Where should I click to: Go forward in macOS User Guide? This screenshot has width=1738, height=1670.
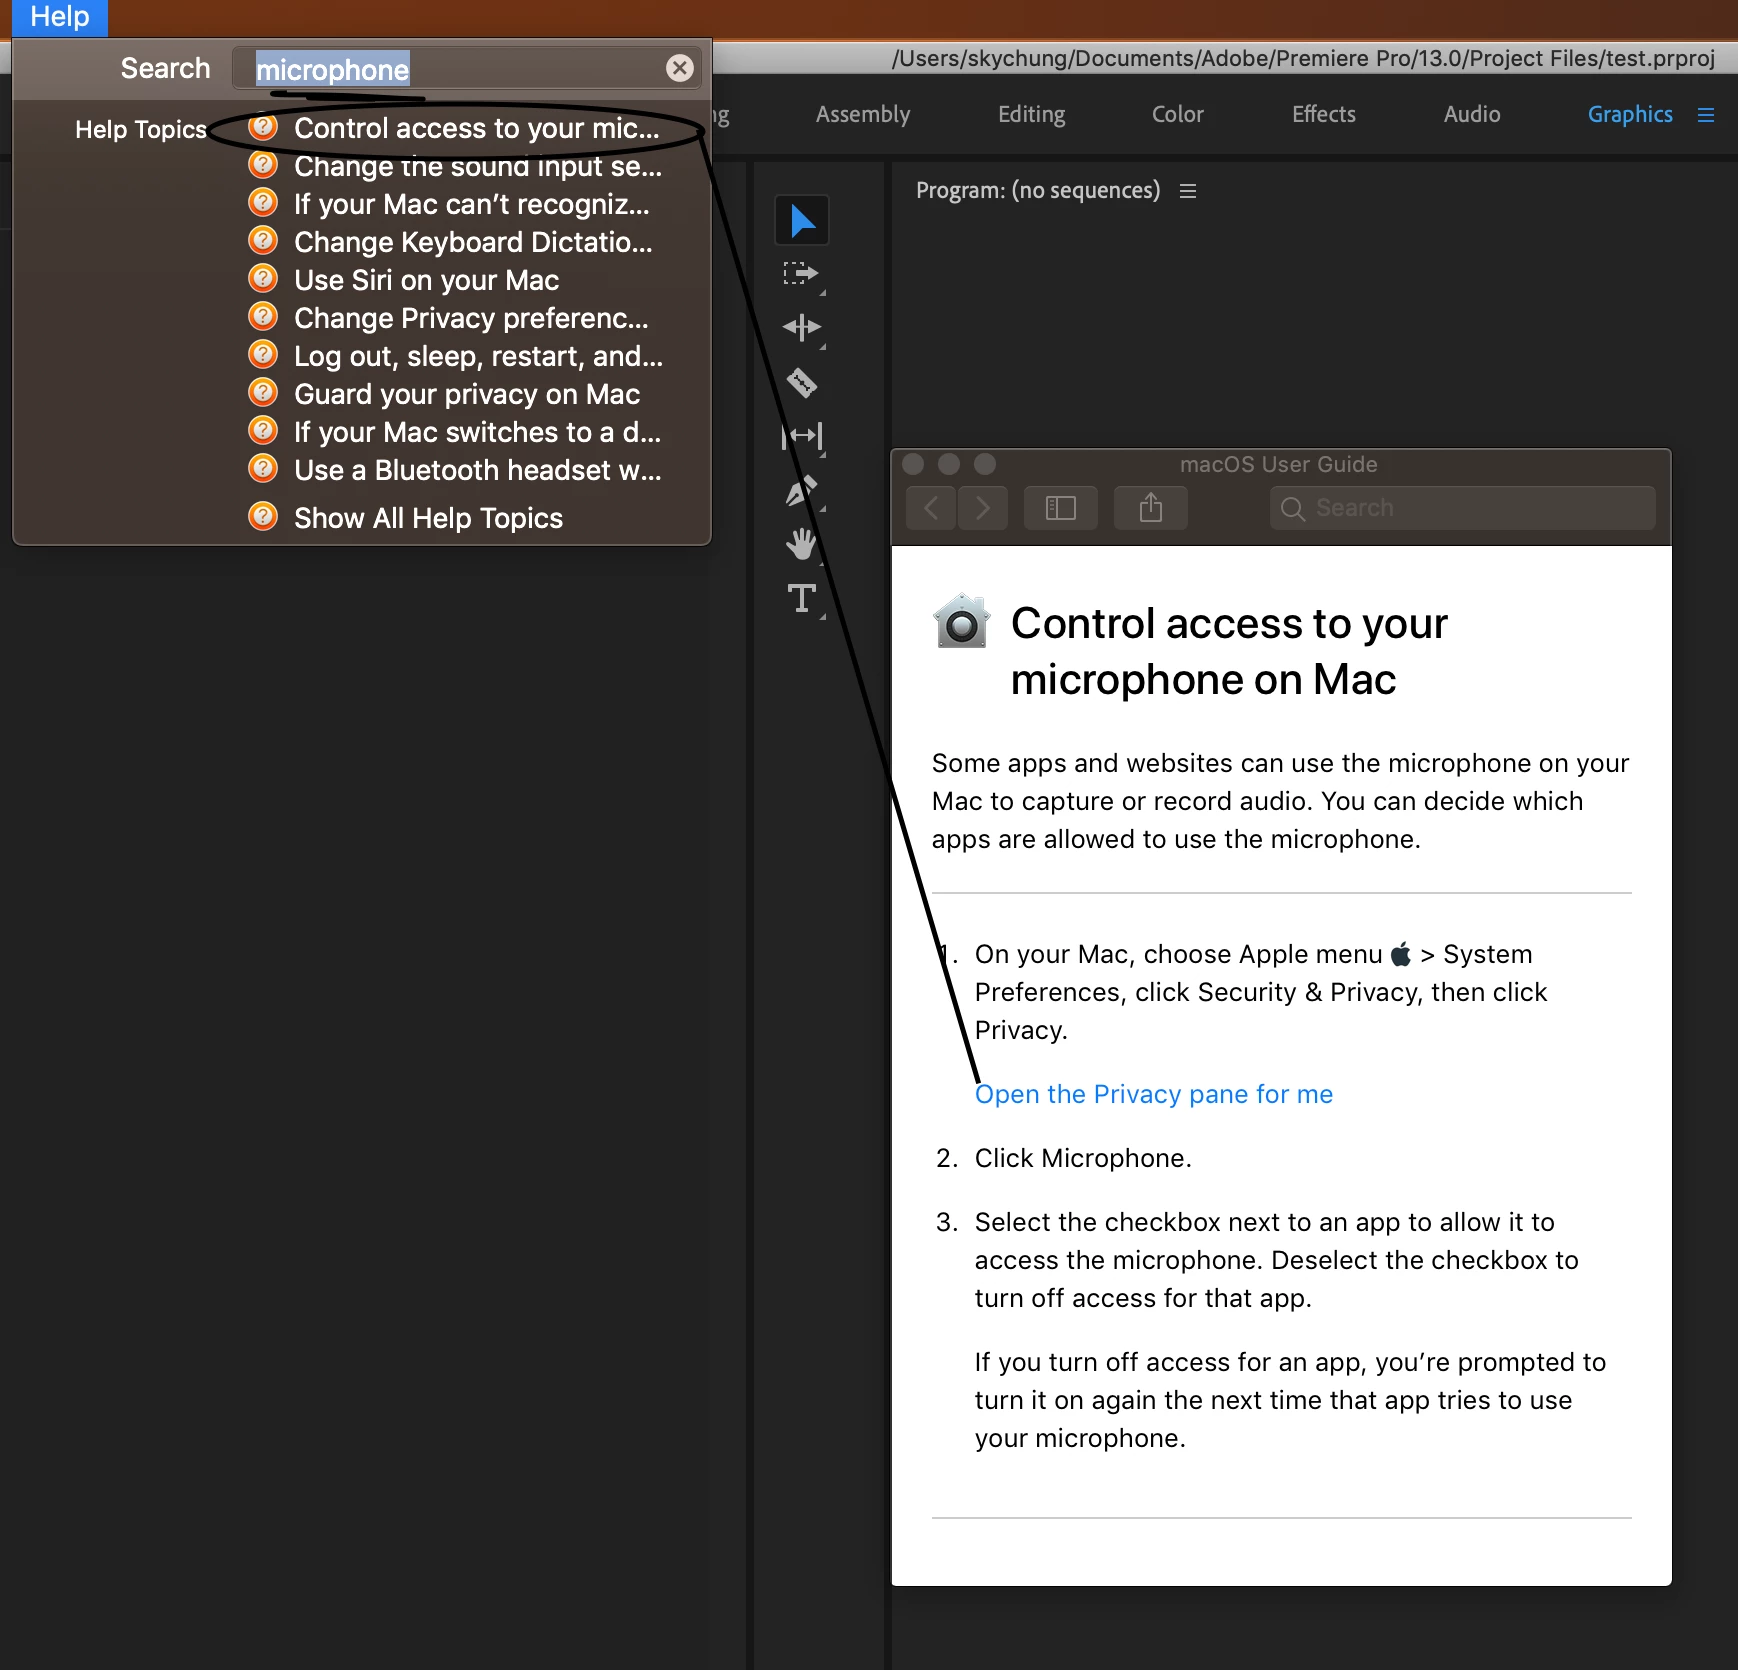tap(982, 508)
